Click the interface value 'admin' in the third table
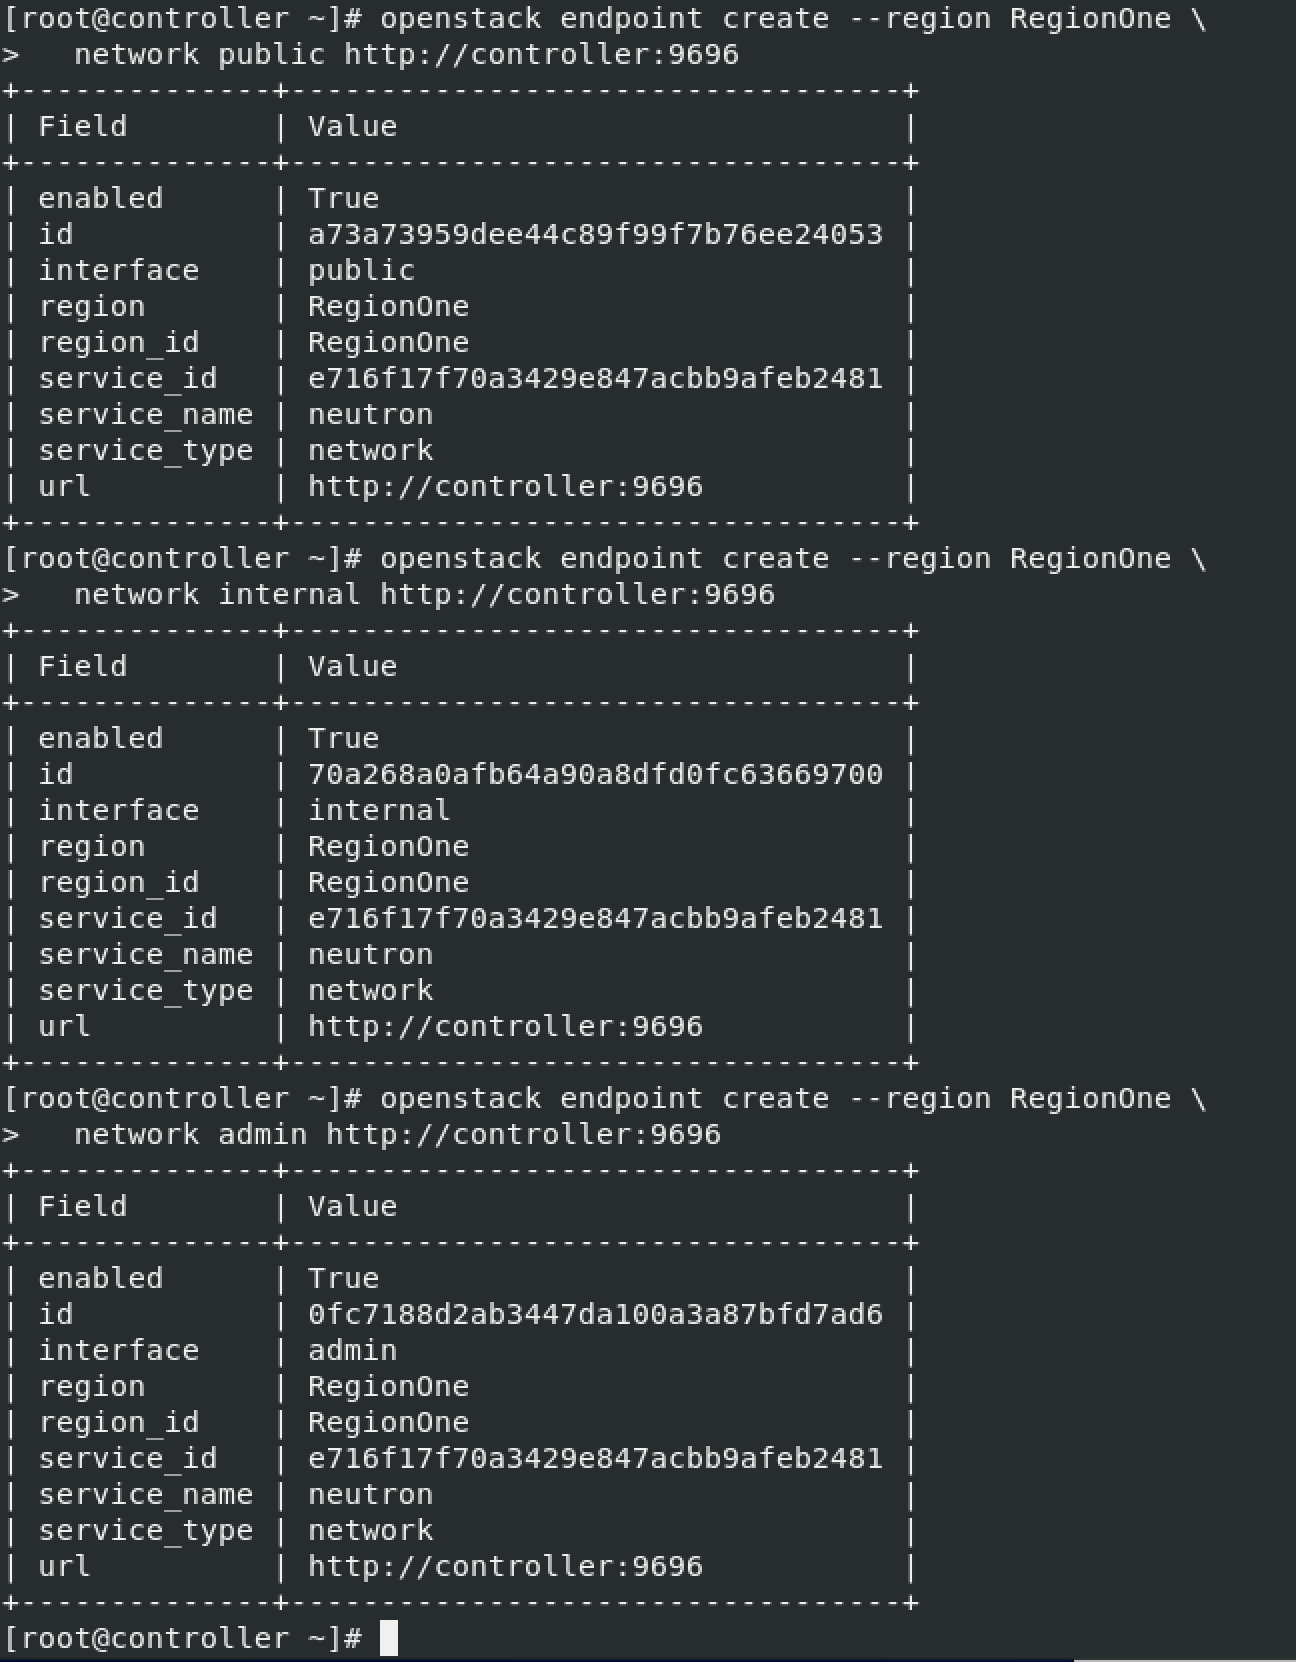 pos(352,1350)
